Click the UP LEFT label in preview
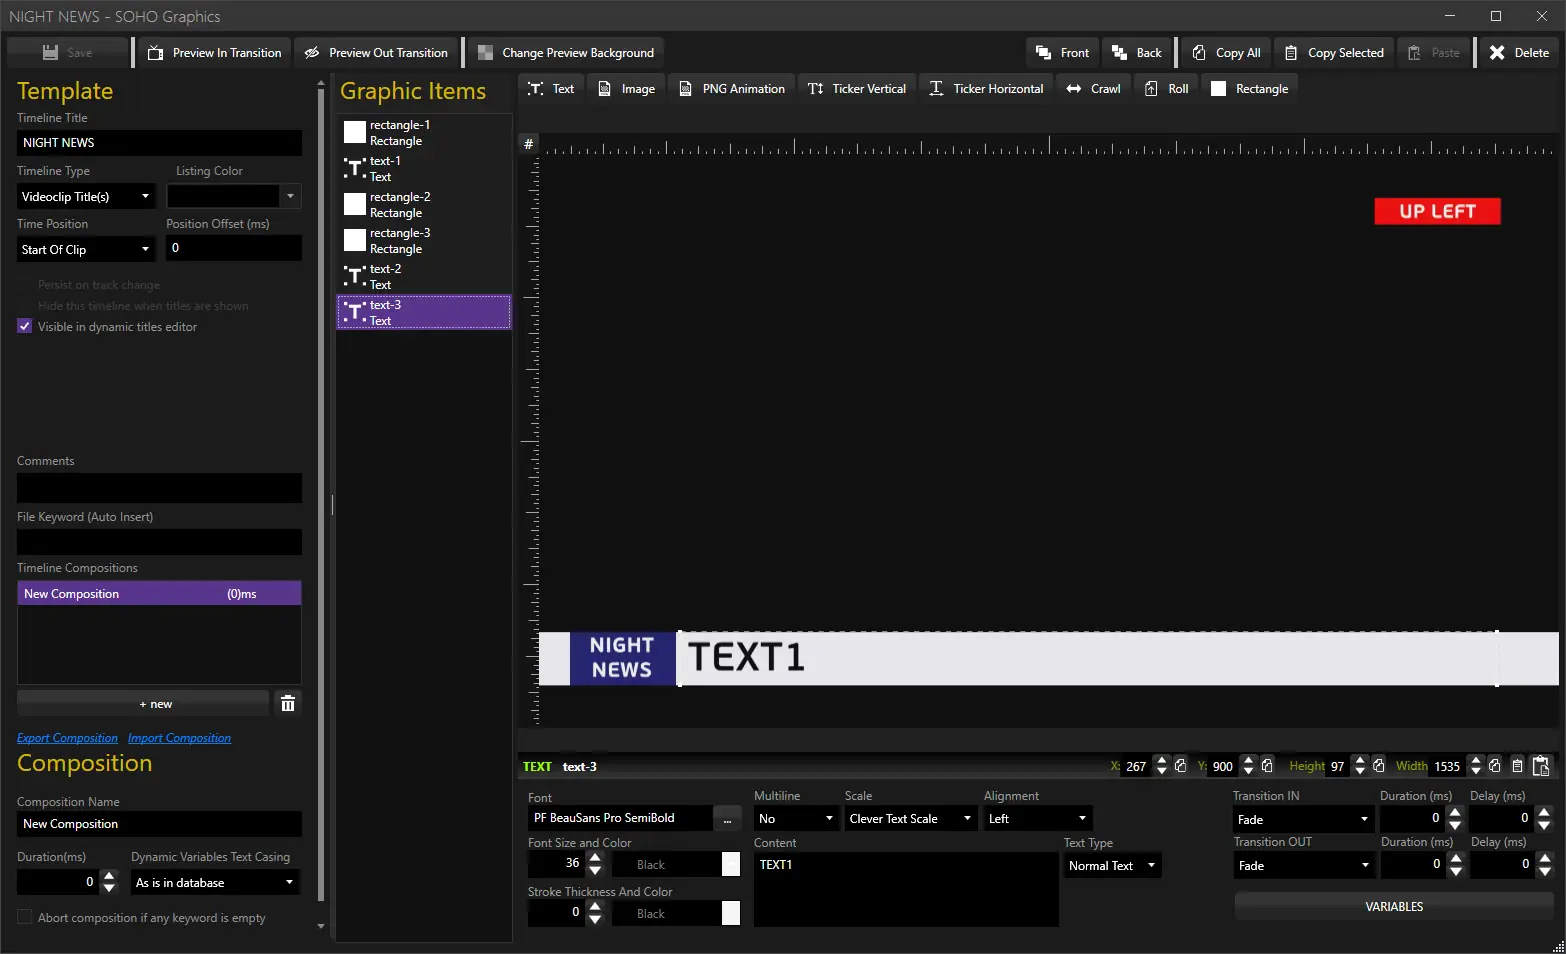This screenshot has height=954, width=1566. point(1437,211)
